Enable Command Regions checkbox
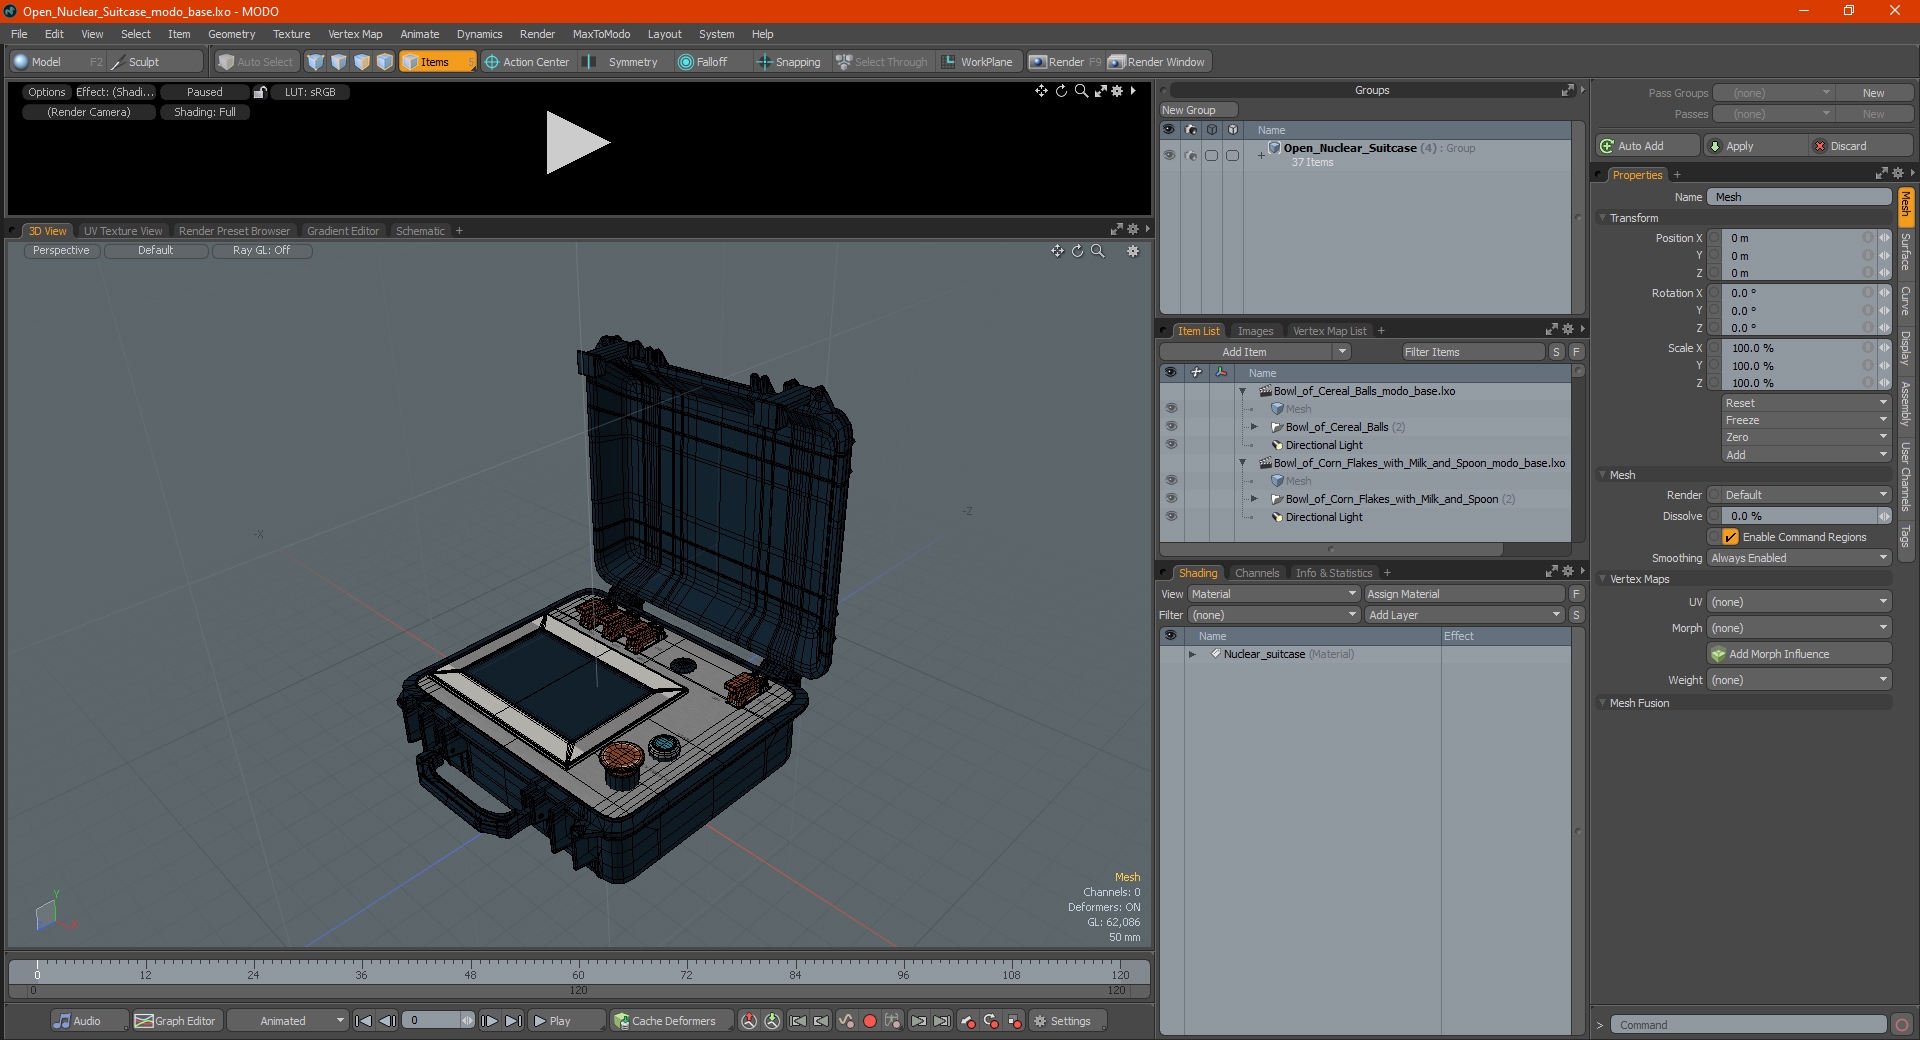This screenshot has width=1920, height=1040. click(1730, 537)
